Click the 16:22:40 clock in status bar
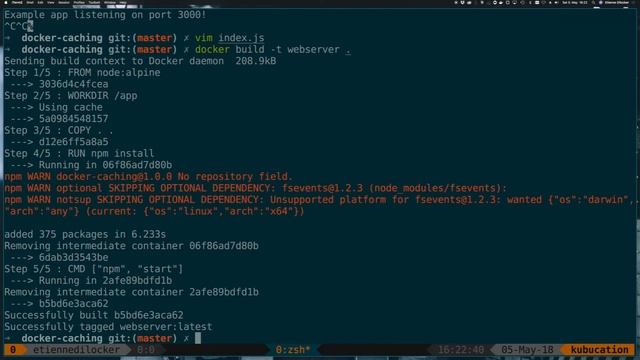640x360 pixels. [x=461, y=350]
